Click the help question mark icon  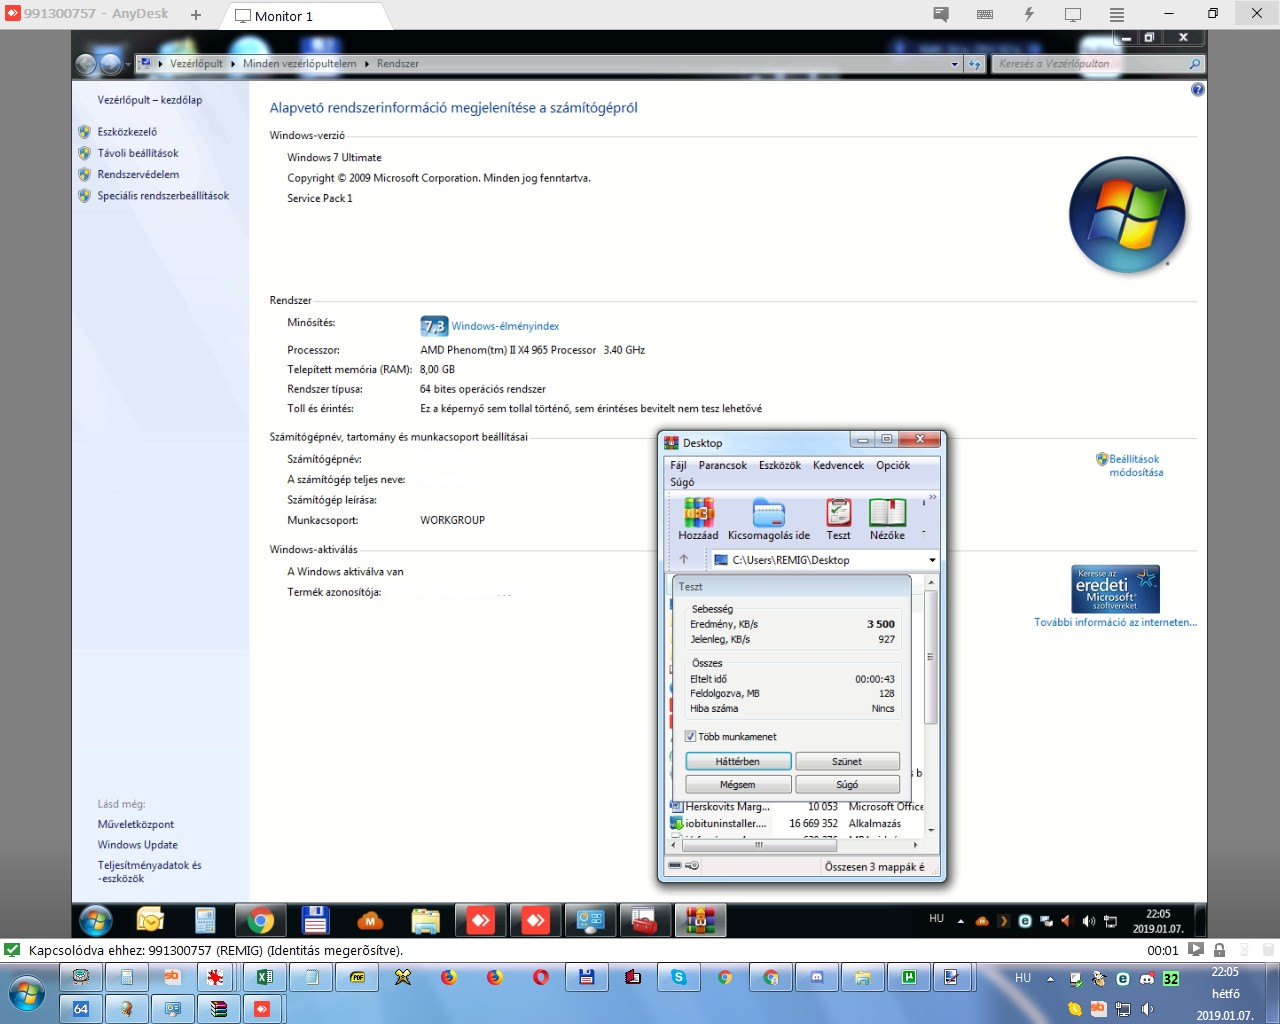(1198, 90)
